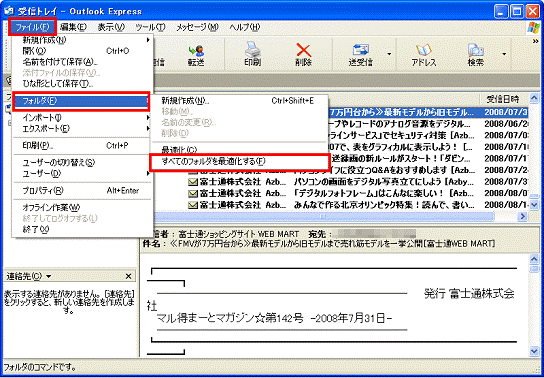This screenshot has height=378, width=544.
Task: Click the 送受信 (Send/Receive) toolbar icon
Action: click(x=360, y=55)
